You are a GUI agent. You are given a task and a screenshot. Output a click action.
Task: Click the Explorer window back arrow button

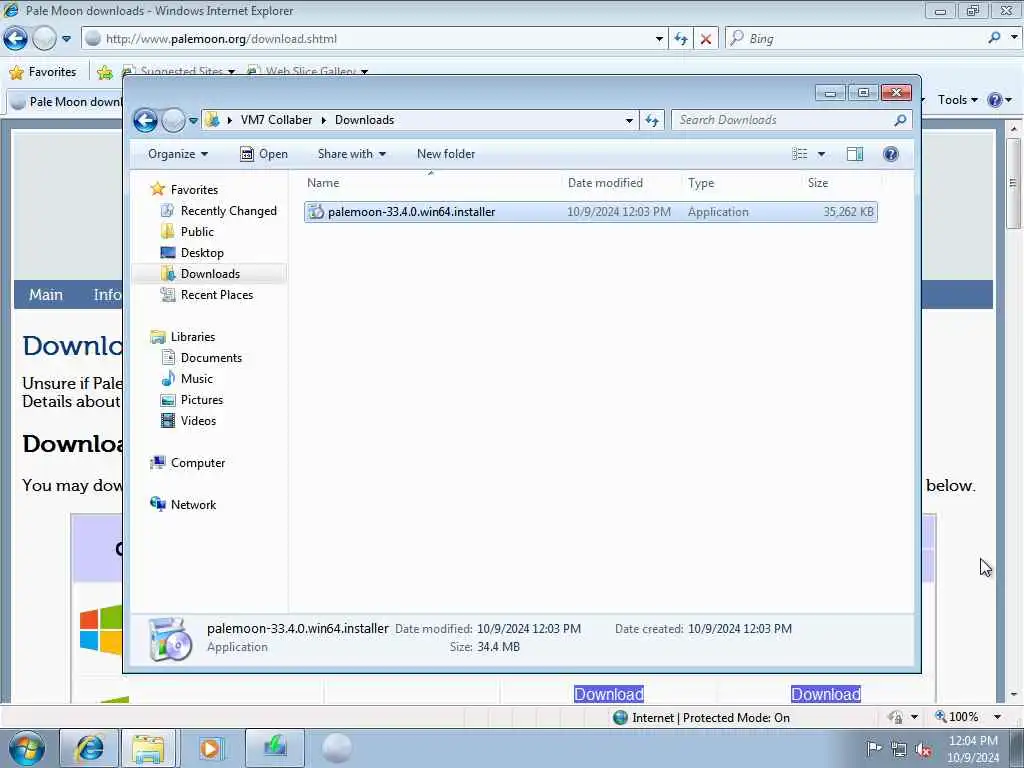145,120
